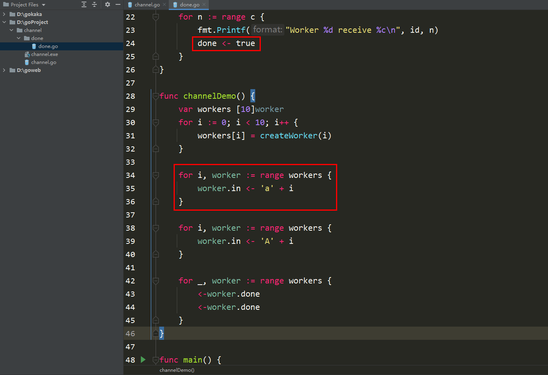Click line number 24 in gutter
The width and height of the screenshot is (548, 375).
pos(130,43)
